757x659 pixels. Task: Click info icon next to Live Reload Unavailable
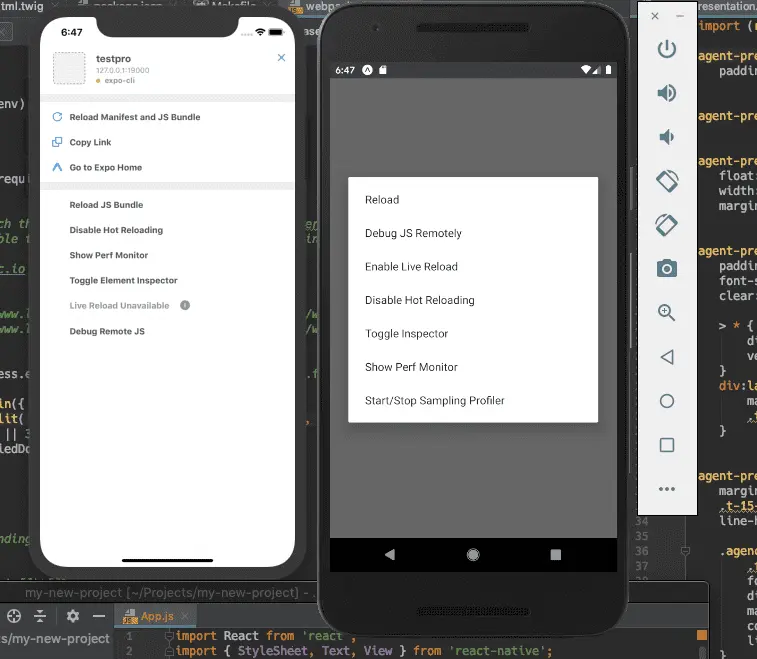(x=185, y=305)
